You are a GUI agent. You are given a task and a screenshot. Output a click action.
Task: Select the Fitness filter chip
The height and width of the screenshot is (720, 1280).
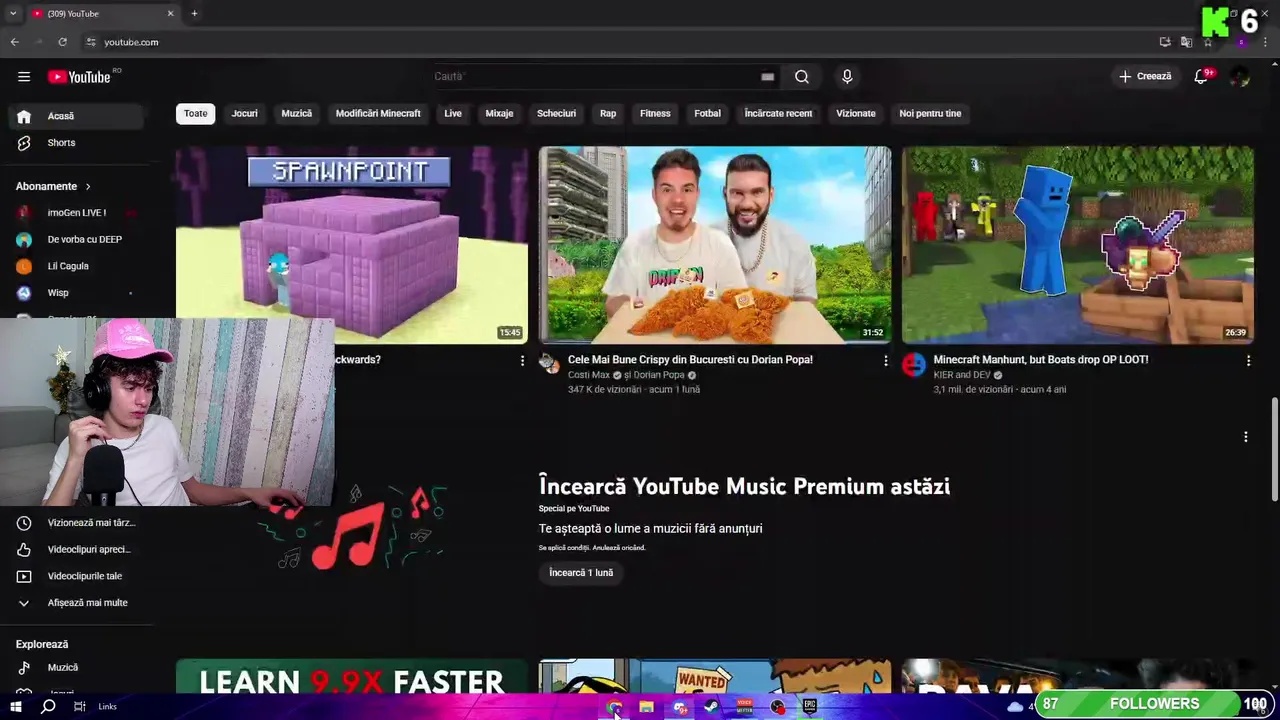655,114
